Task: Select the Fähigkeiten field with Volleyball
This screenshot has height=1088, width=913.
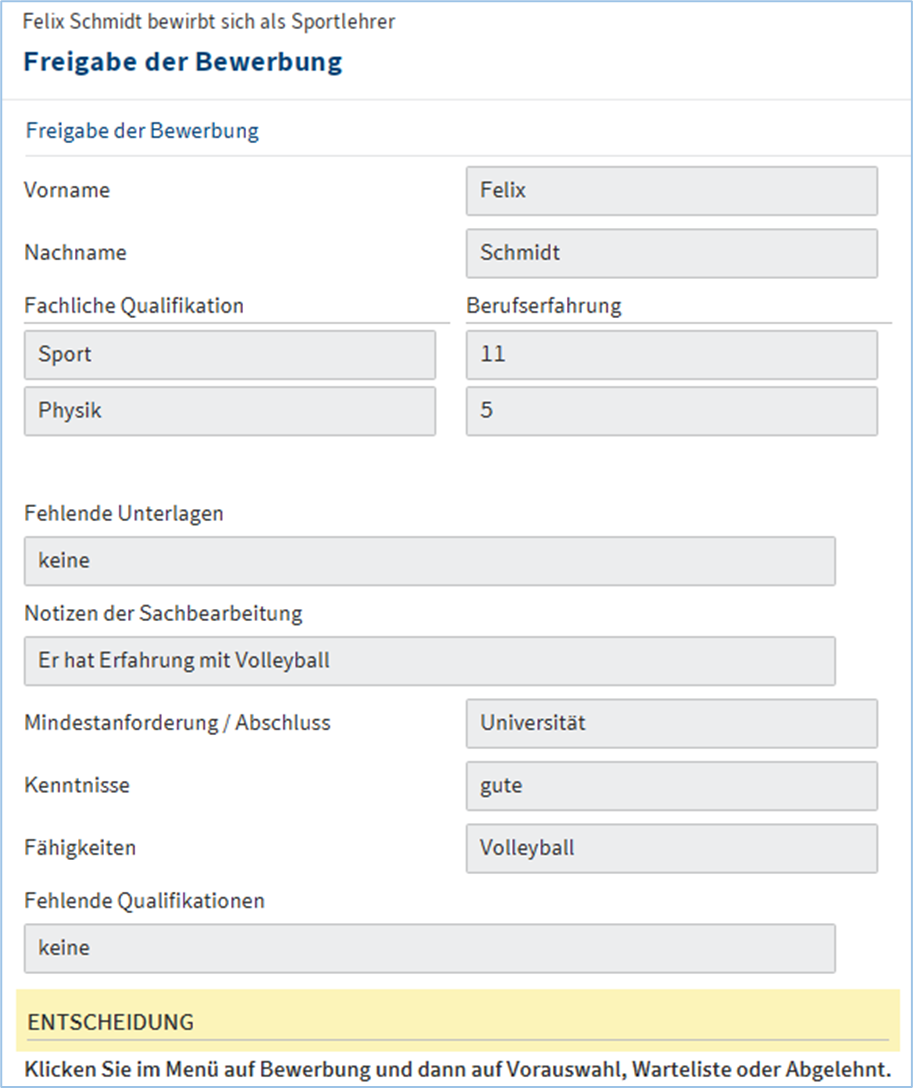Action: (671, 848)
